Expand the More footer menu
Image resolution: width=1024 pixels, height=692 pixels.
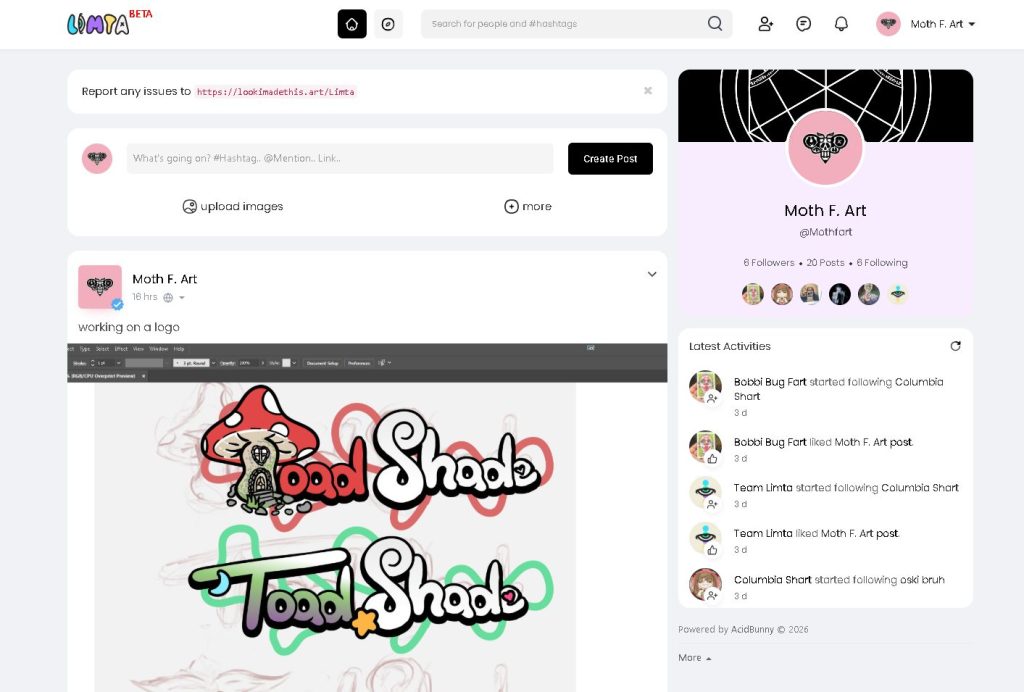(694, 658)
